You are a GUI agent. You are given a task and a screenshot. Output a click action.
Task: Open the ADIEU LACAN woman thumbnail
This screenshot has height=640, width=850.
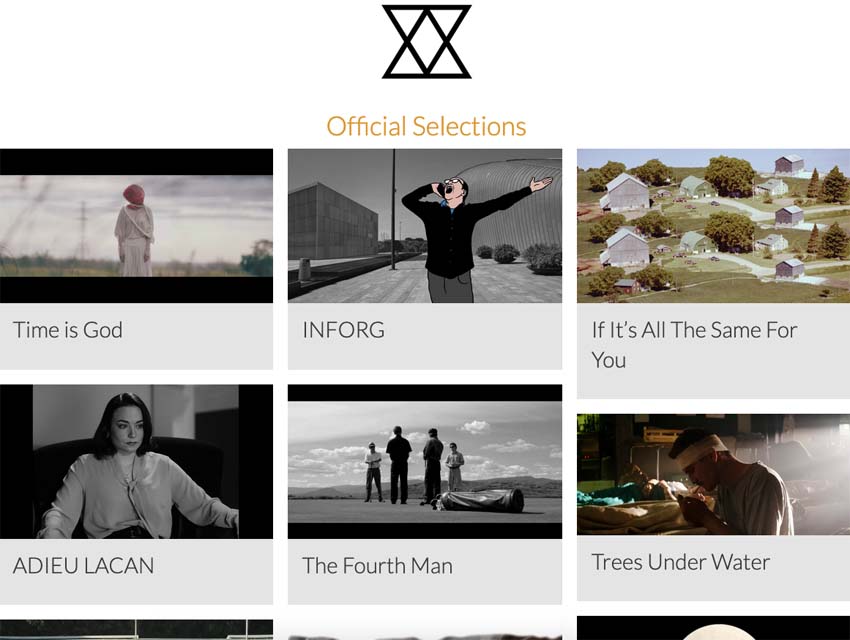coord(136,462)
